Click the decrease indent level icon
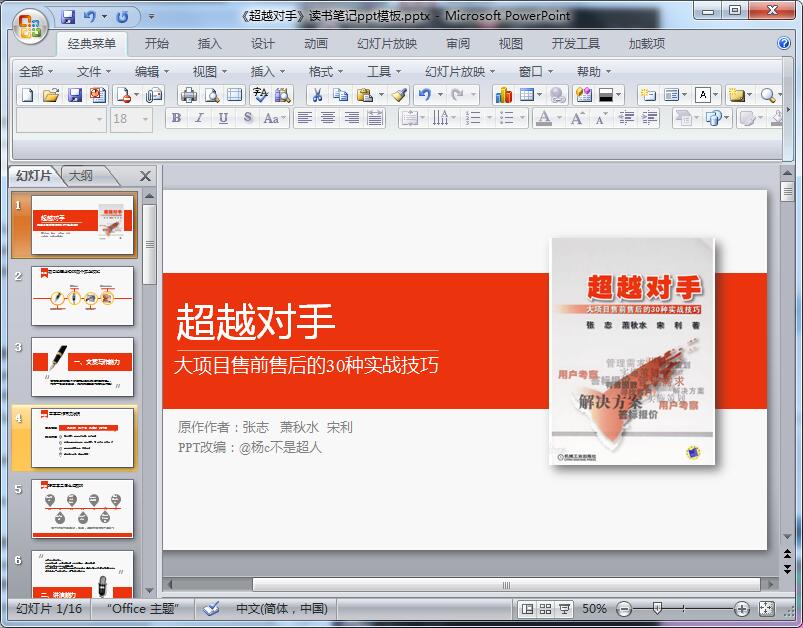Image resolution: width=803 pixels, height=628 pixels. 626,118
